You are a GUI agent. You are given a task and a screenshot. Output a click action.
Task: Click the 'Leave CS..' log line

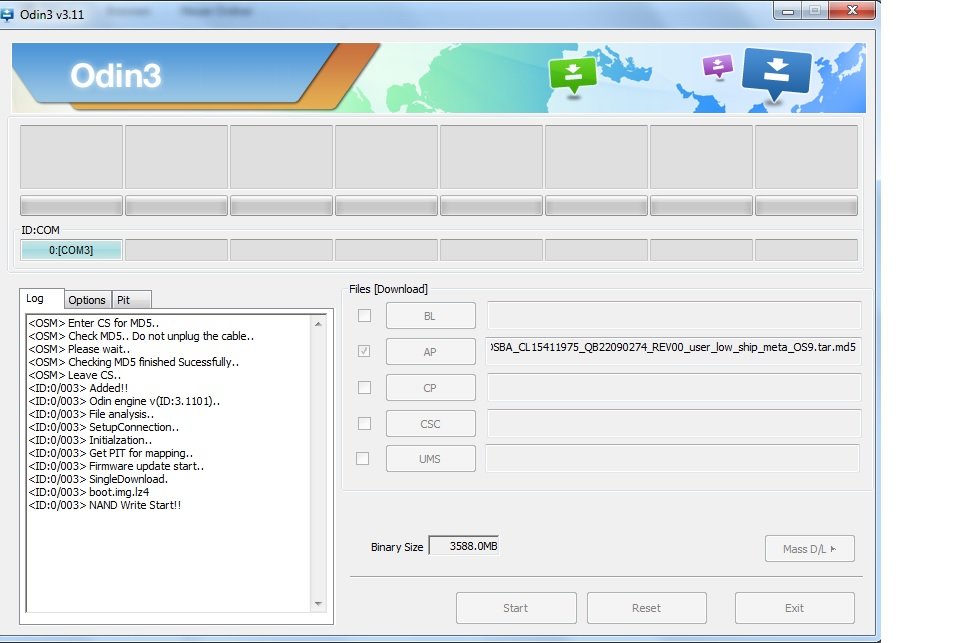coord(75,375)
